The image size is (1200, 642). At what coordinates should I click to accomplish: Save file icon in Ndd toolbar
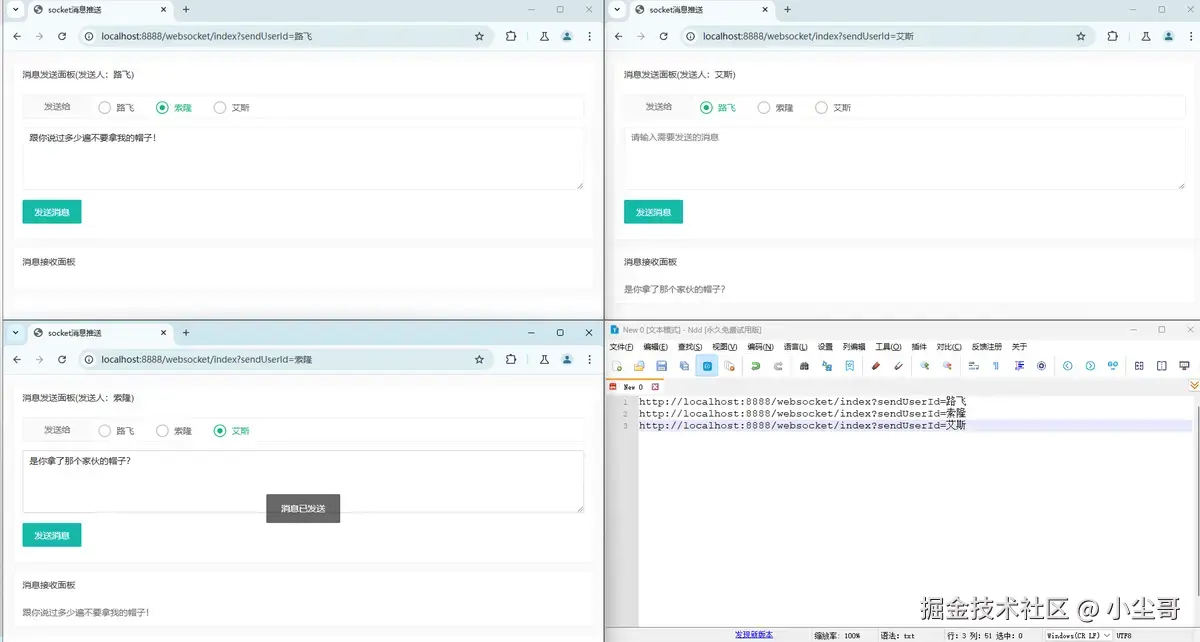tap(662, 366)
